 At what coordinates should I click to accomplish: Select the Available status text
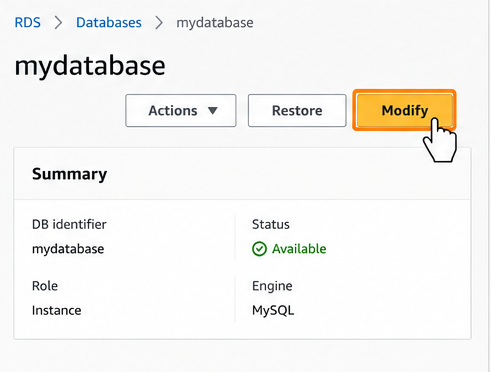(x=299, y=249)
